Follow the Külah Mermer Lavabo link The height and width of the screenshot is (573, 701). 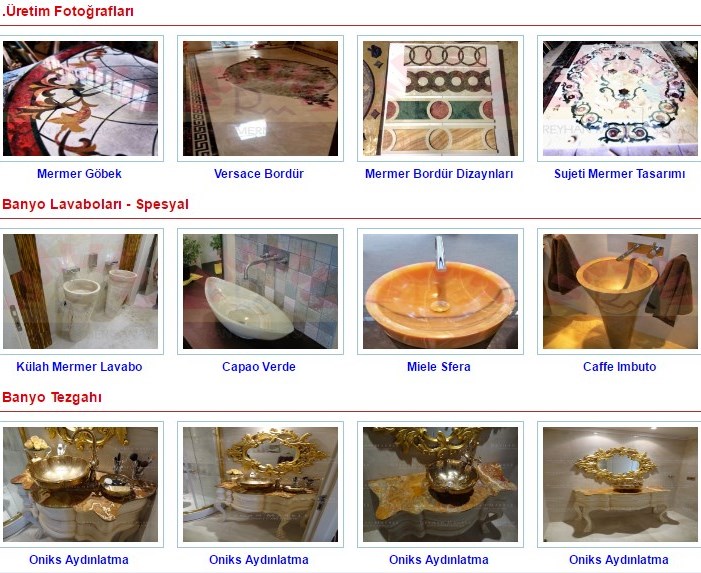click(79, 367)
